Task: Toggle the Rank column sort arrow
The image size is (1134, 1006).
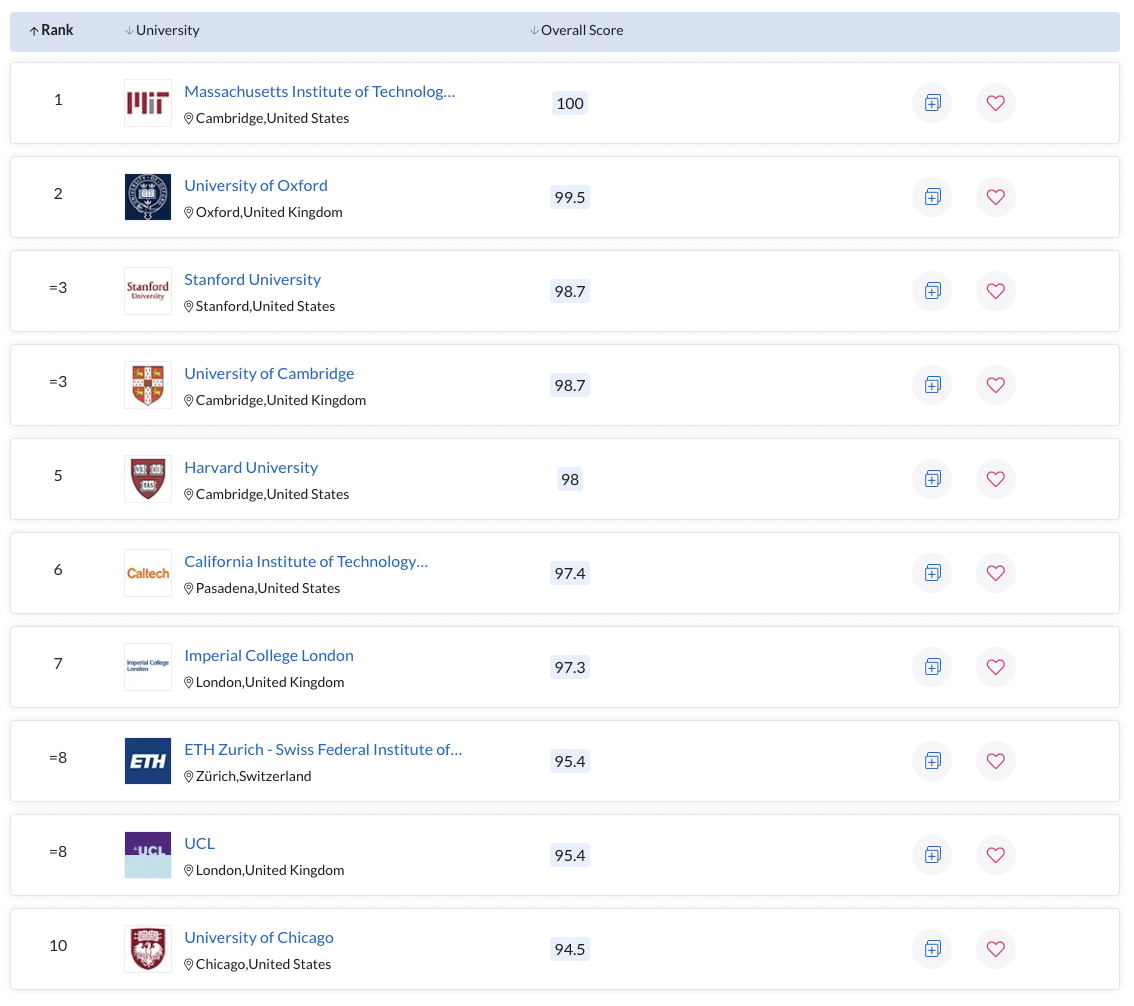Action: tap(36, 30)
